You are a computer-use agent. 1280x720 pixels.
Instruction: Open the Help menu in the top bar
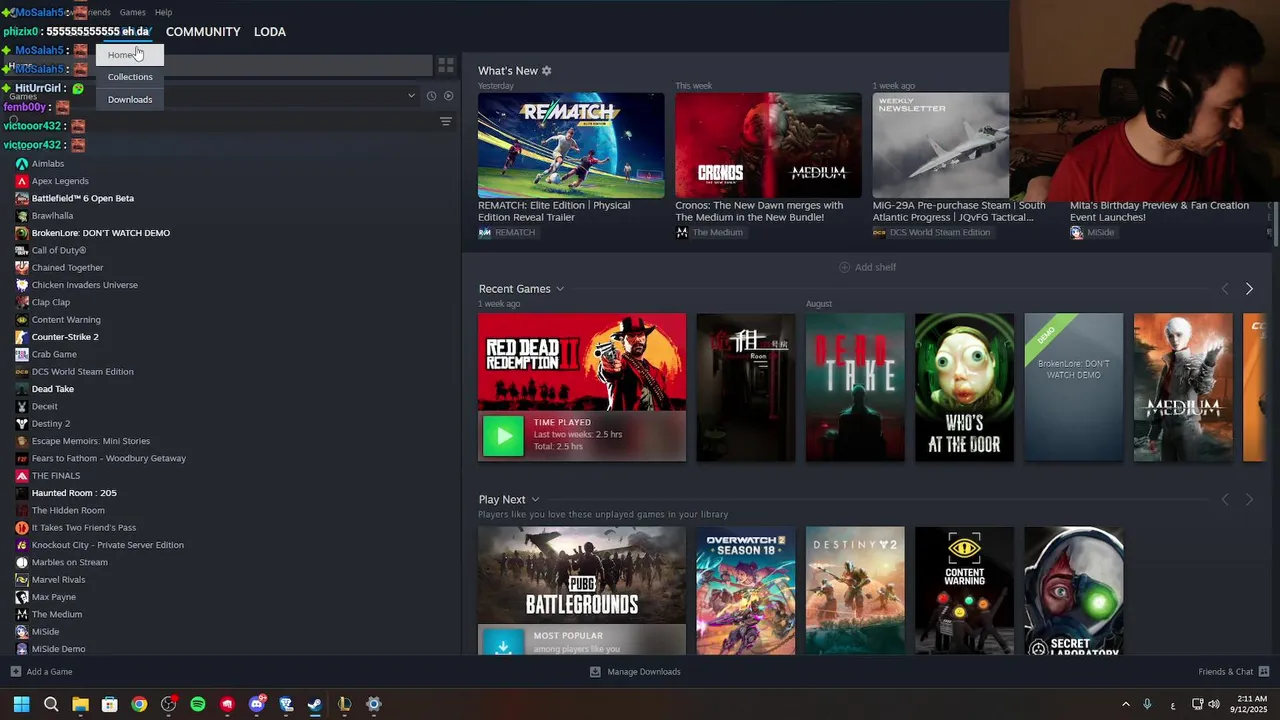[x=164, y=12]
